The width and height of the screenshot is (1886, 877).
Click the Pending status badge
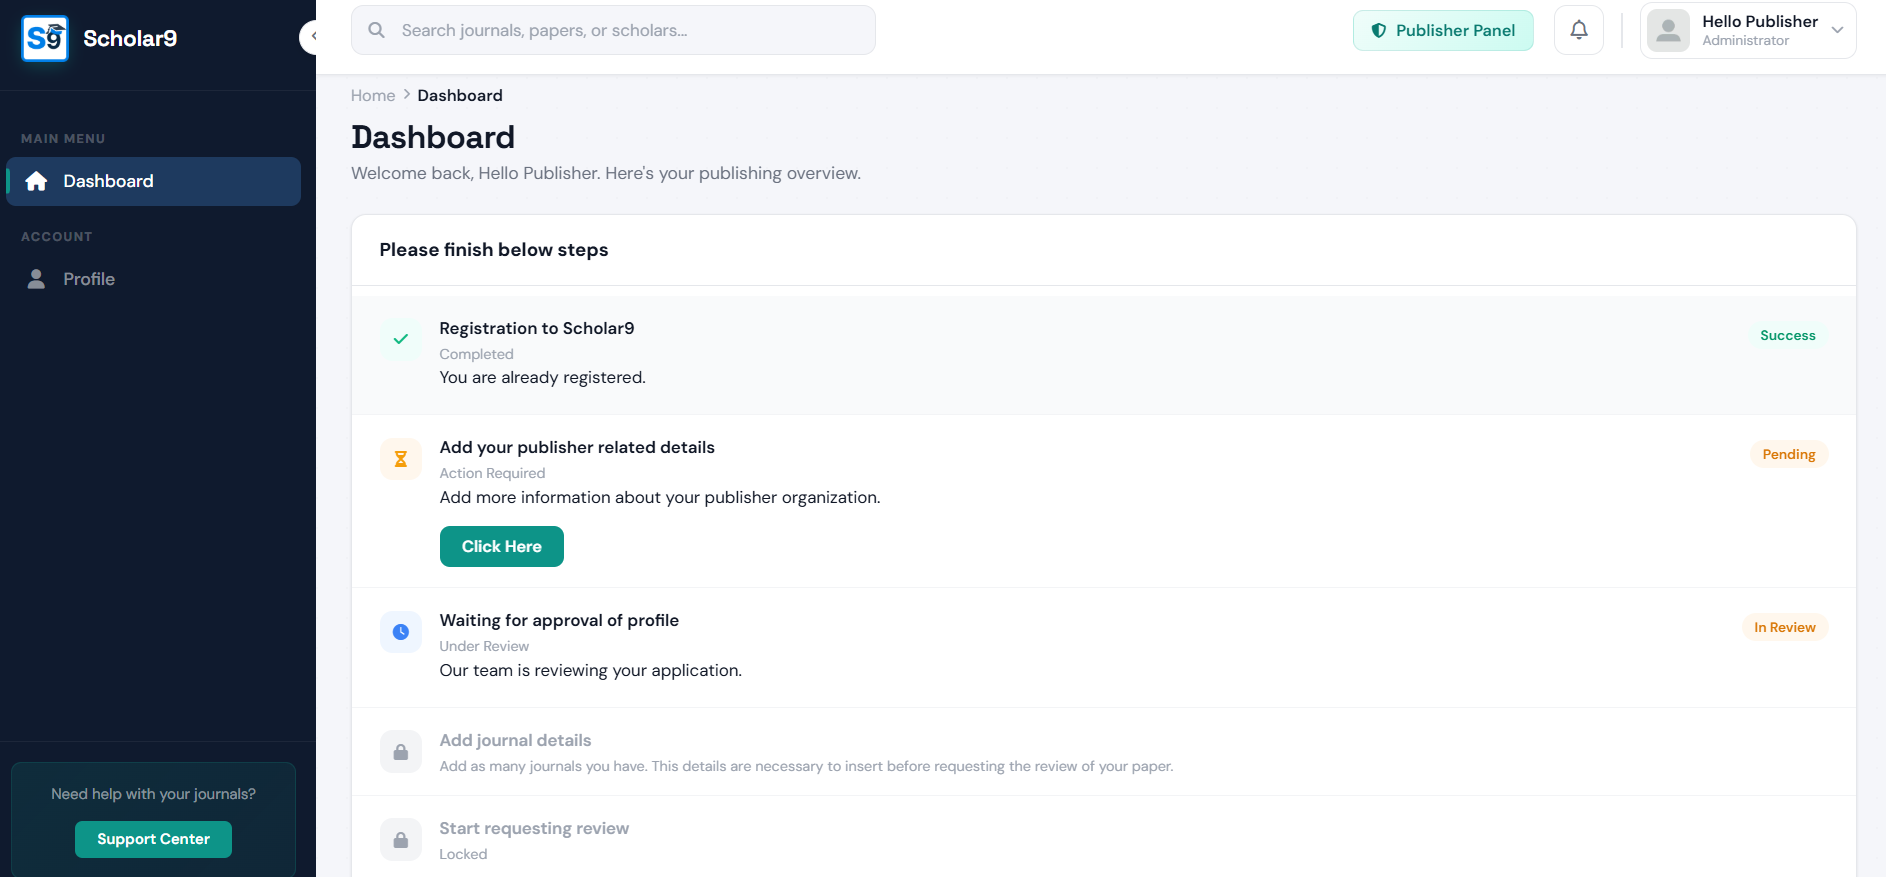[1789, 454]
